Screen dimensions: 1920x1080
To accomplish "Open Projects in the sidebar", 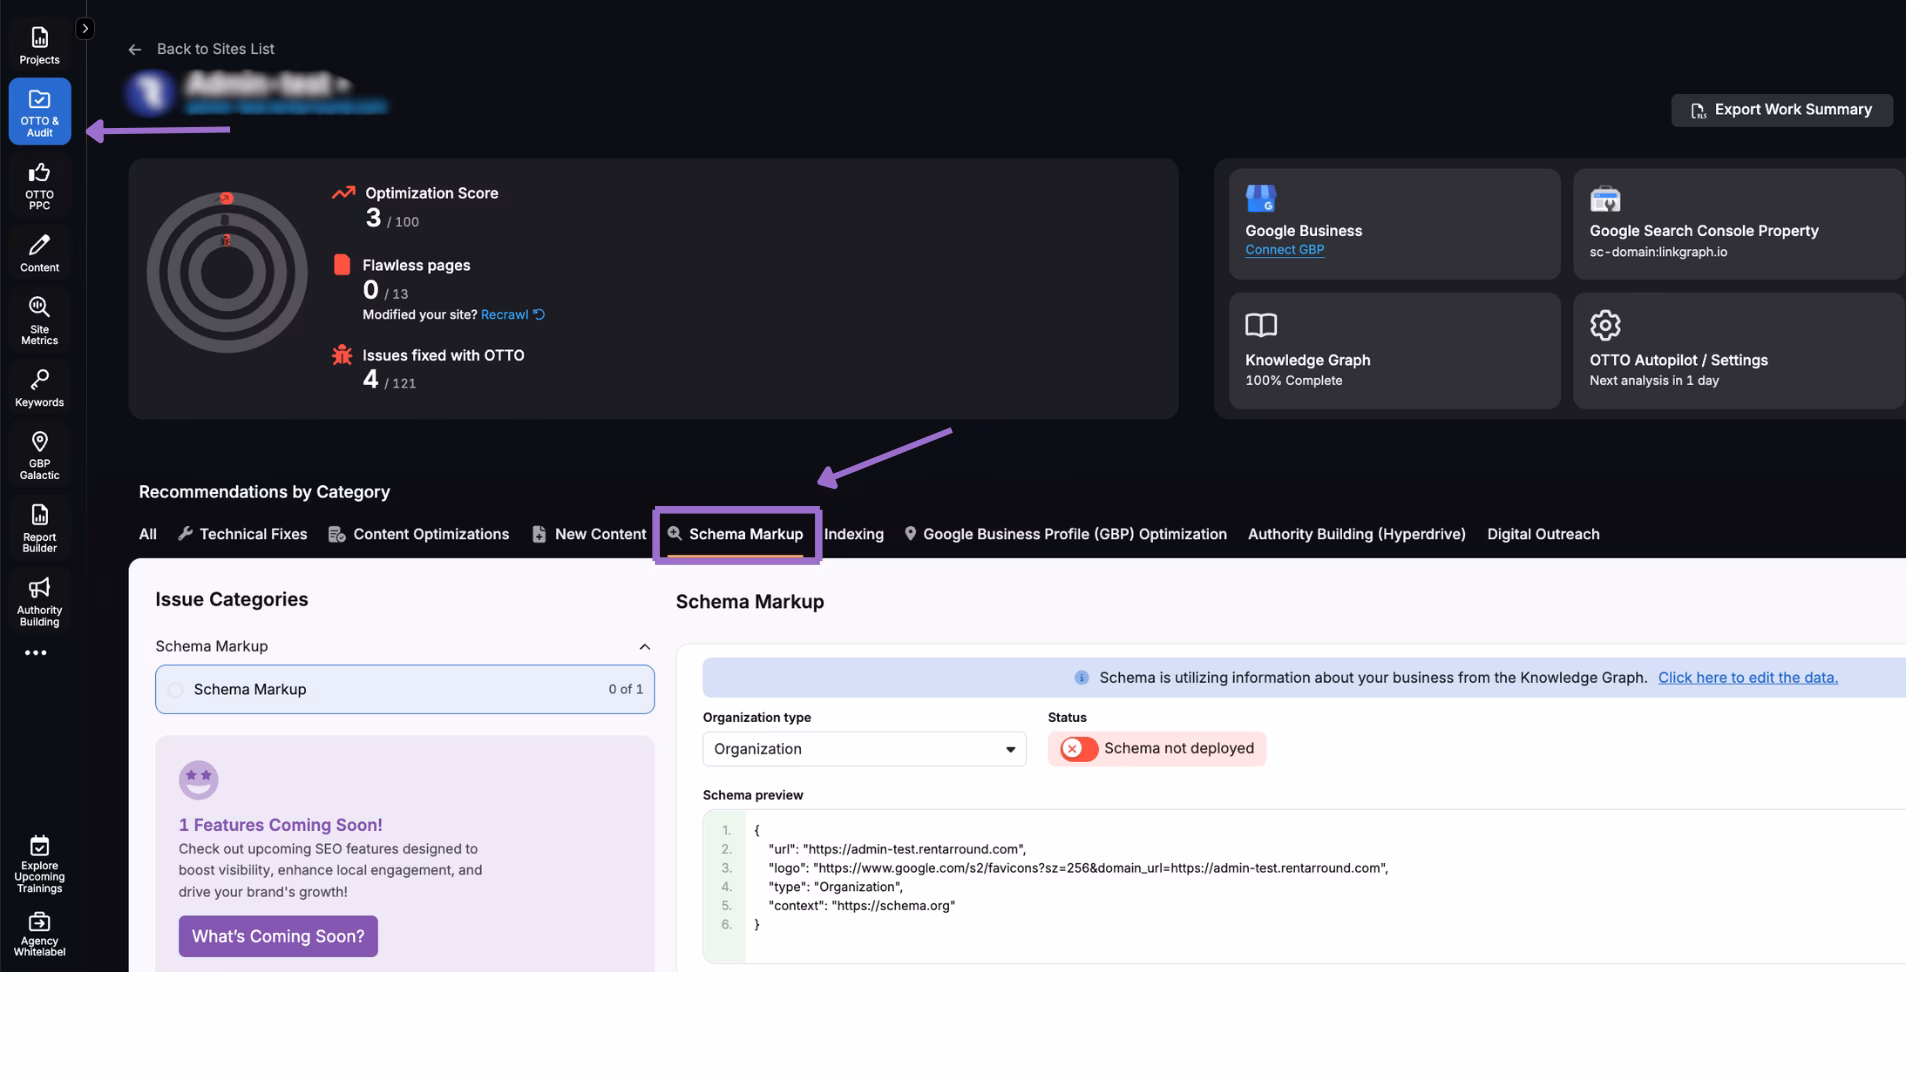I will tap(39, 45).
